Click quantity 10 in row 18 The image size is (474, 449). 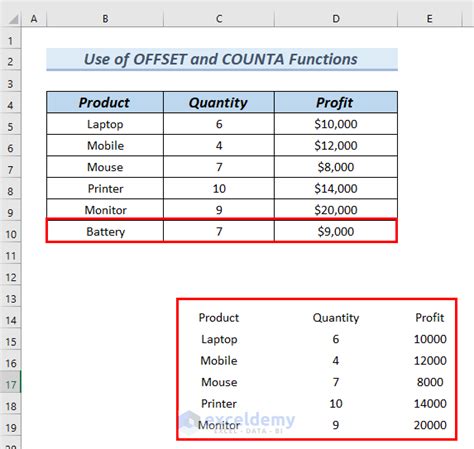(x=336, y=404)
